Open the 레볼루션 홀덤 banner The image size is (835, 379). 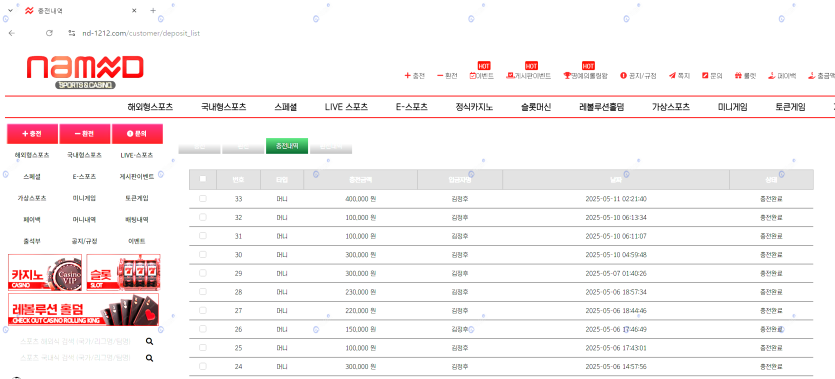(84, 309)
